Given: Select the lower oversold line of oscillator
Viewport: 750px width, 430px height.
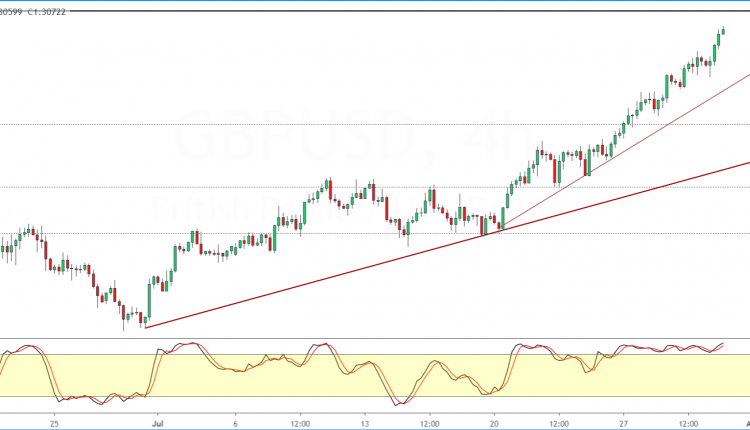Looking at the screenshot, I should pos(375,397).
